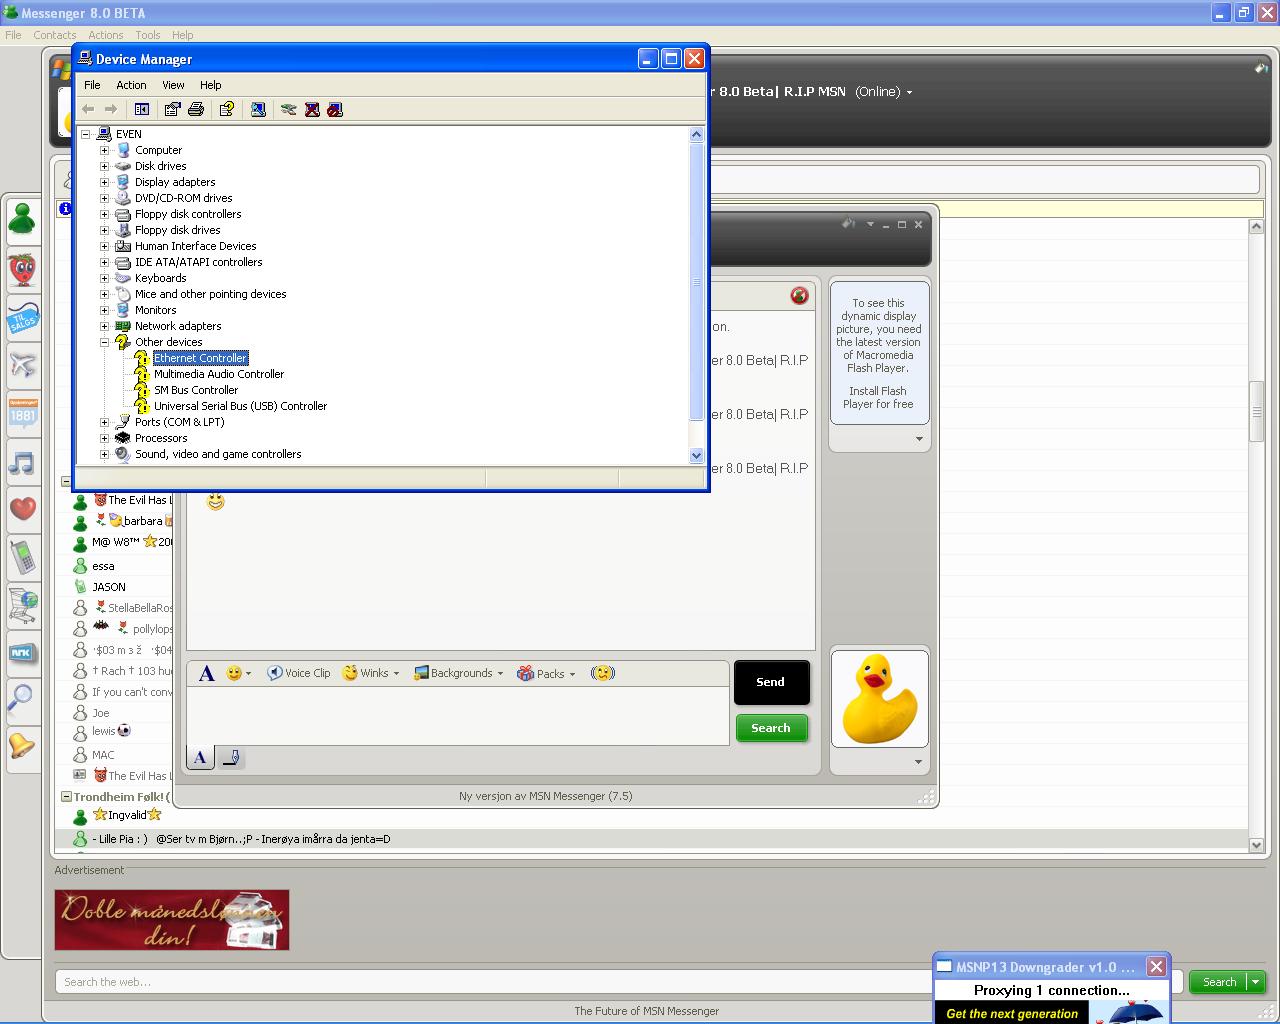
Task: Click the Voice Clip button
Action: [x=298, y=673]
